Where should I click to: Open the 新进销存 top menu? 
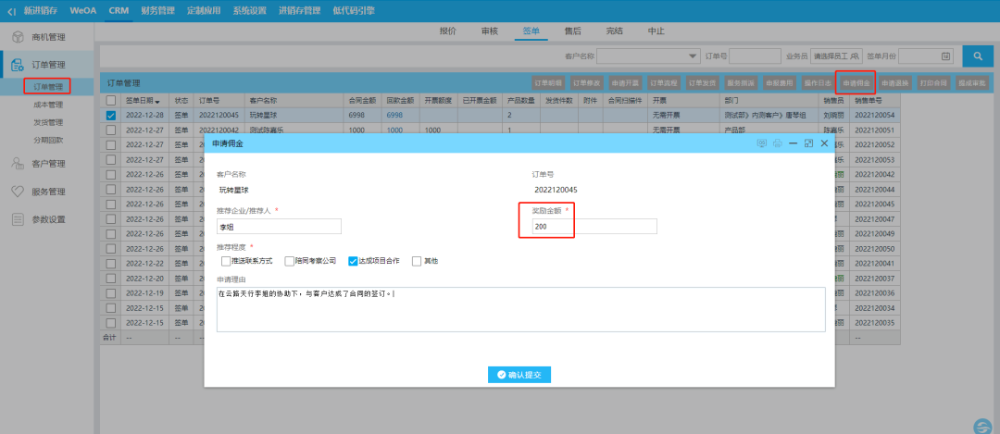pyautogui.click(x=40, y=11)
